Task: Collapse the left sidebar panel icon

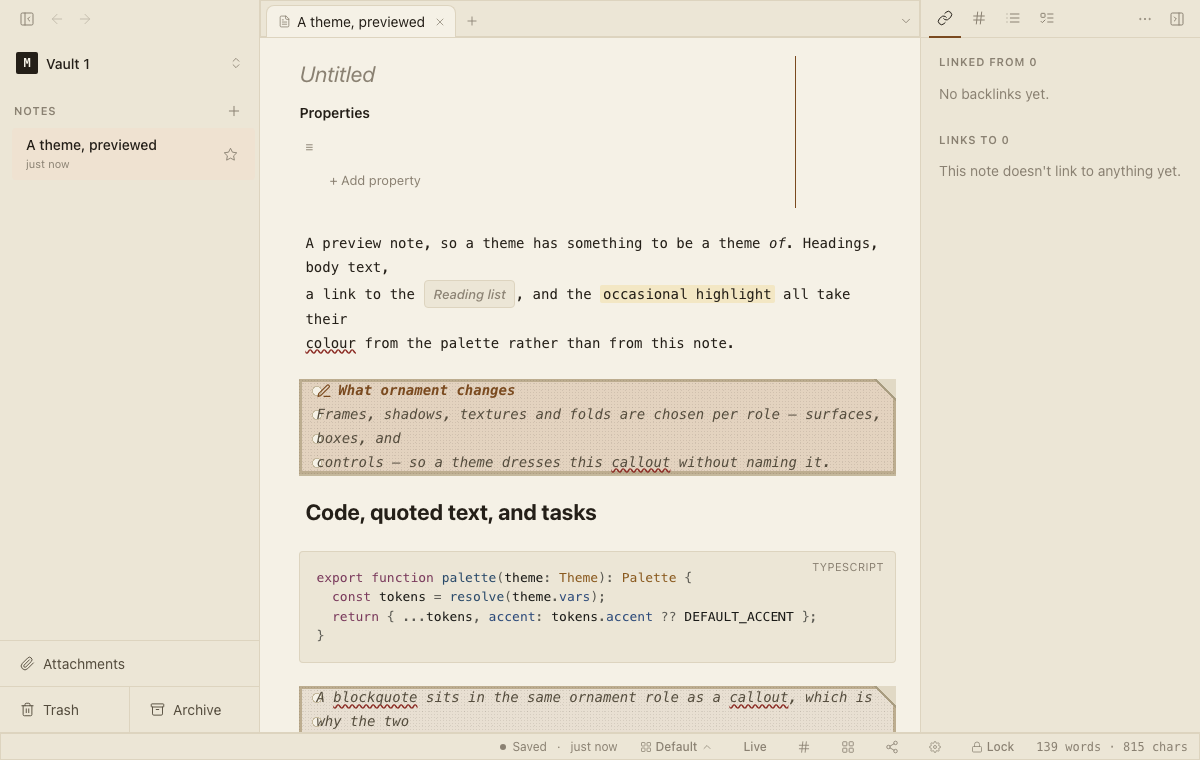Action: (x=27, y=19)
